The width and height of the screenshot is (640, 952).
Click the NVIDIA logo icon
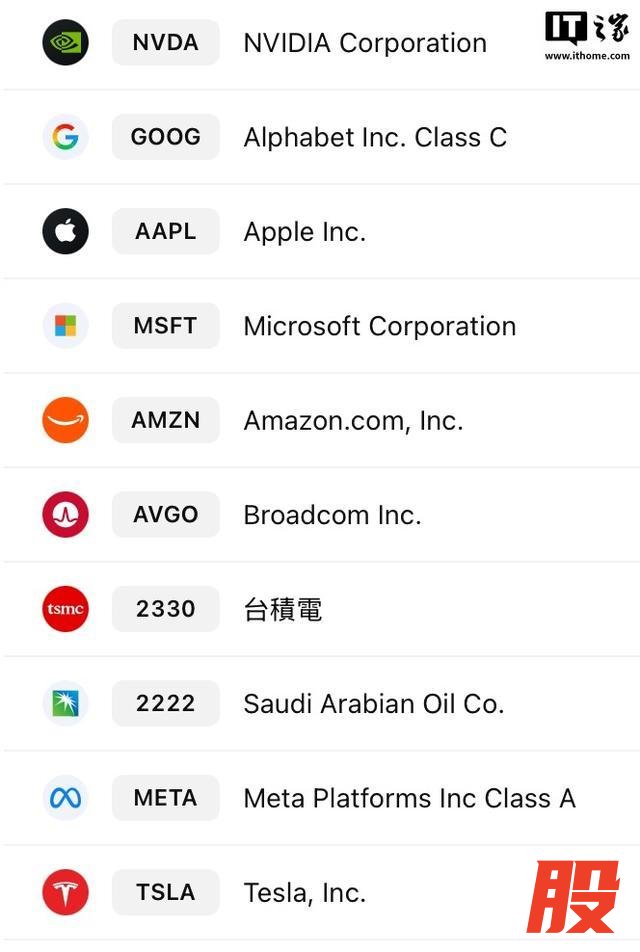point(66,43)
